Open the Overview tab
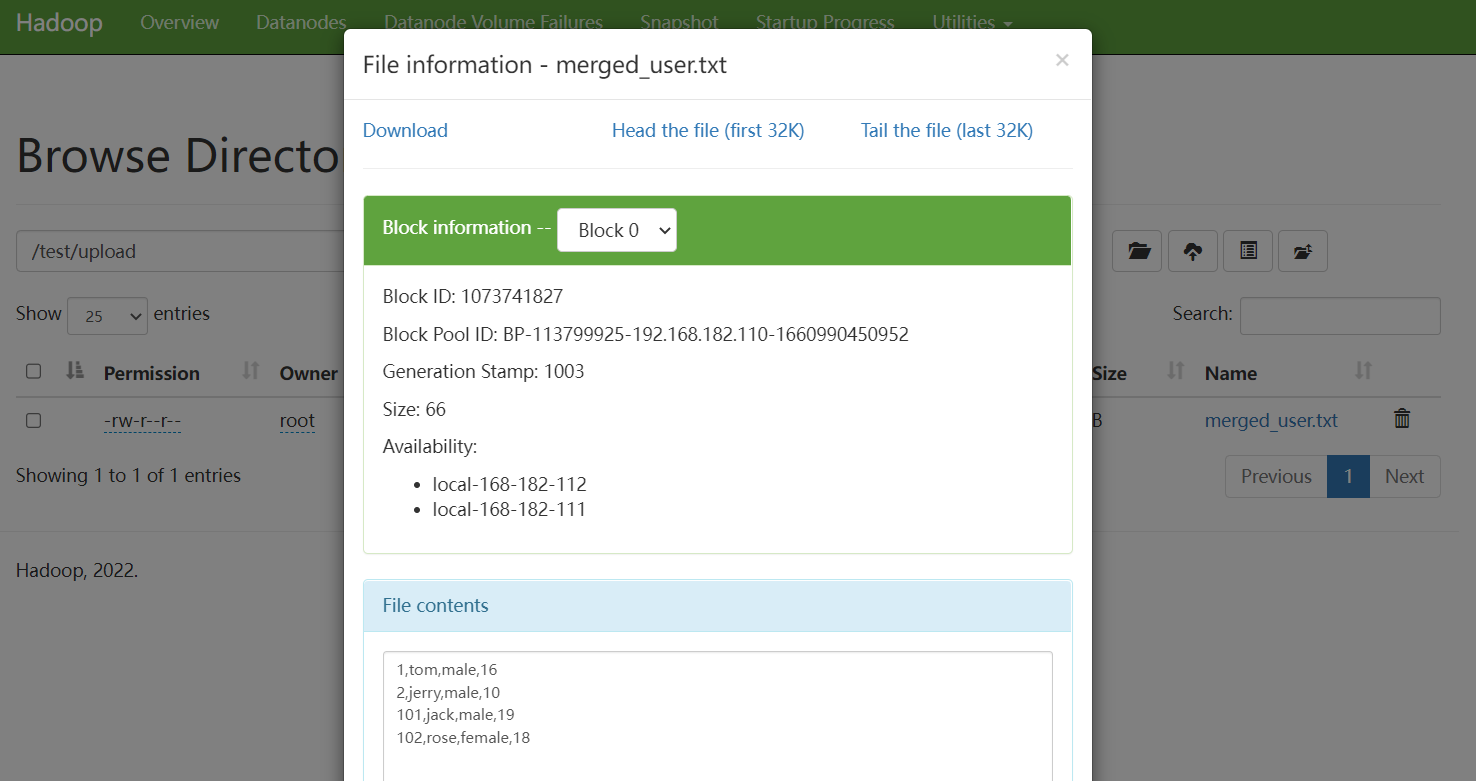The height and width of the screenshot is (781, 1476). pyautogui.click(x=180, y=22)
